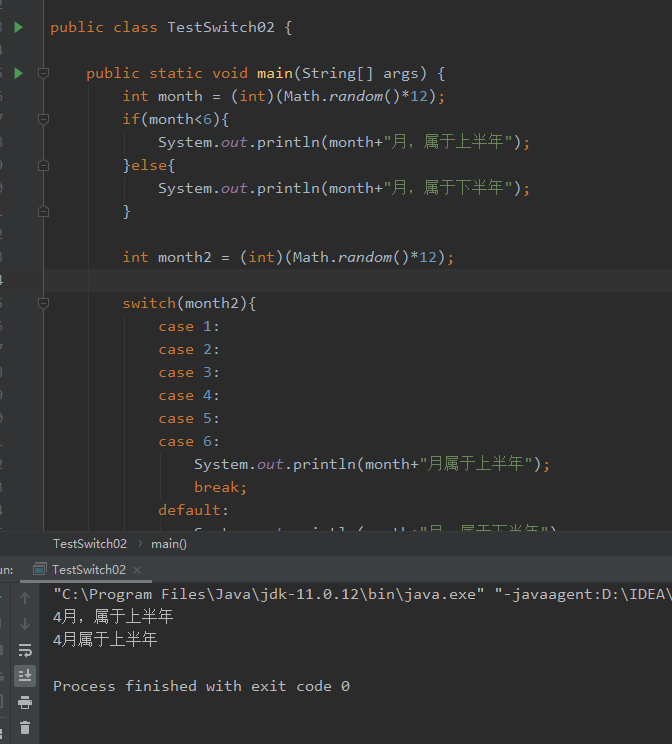672x744 pixels.
Task: Click the java.exe command line in console
Action: (362, 594)
